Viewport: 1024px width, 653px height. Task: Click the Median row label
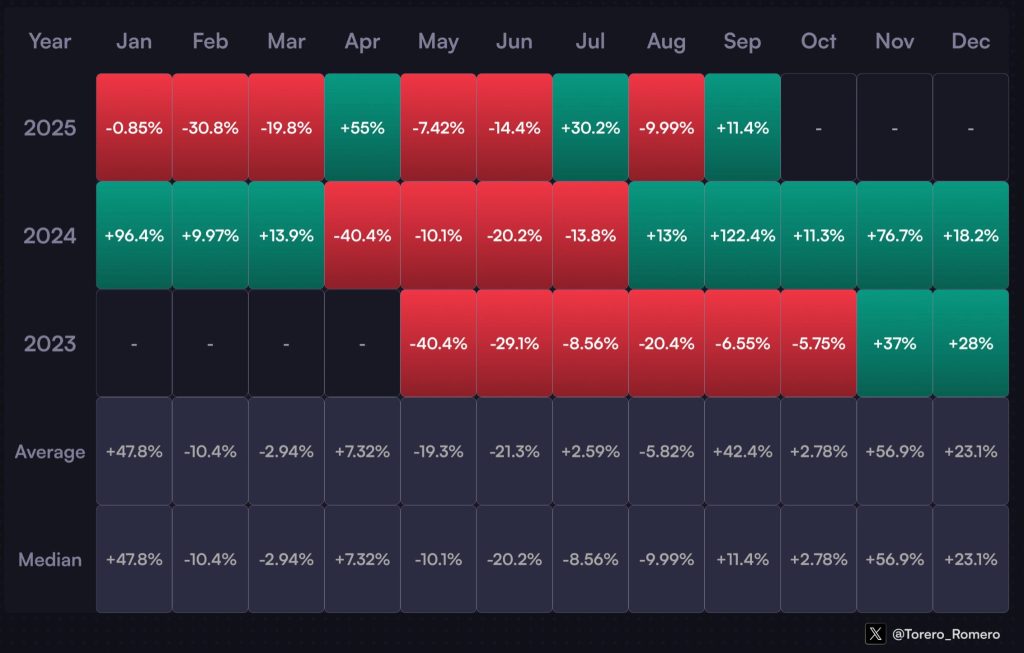pyautogui.click(x=50, y=560)
